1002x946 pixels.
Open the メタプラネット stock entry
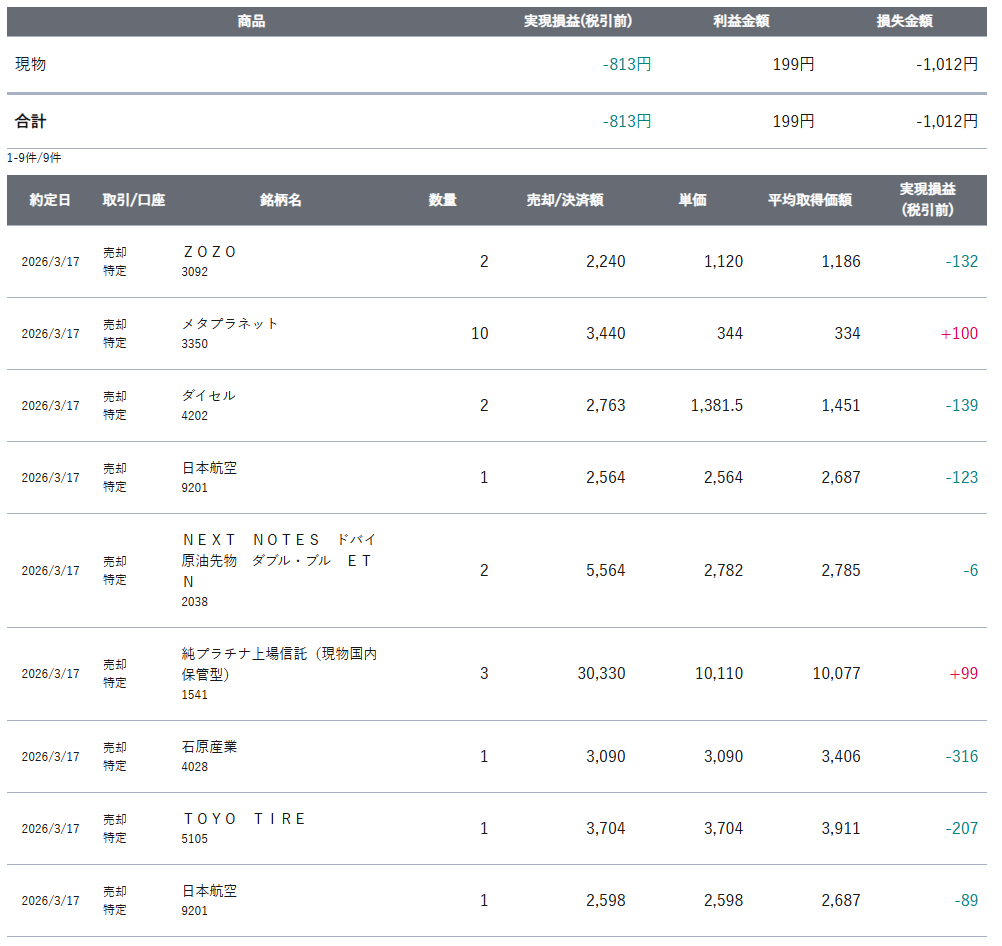[230, 324]
